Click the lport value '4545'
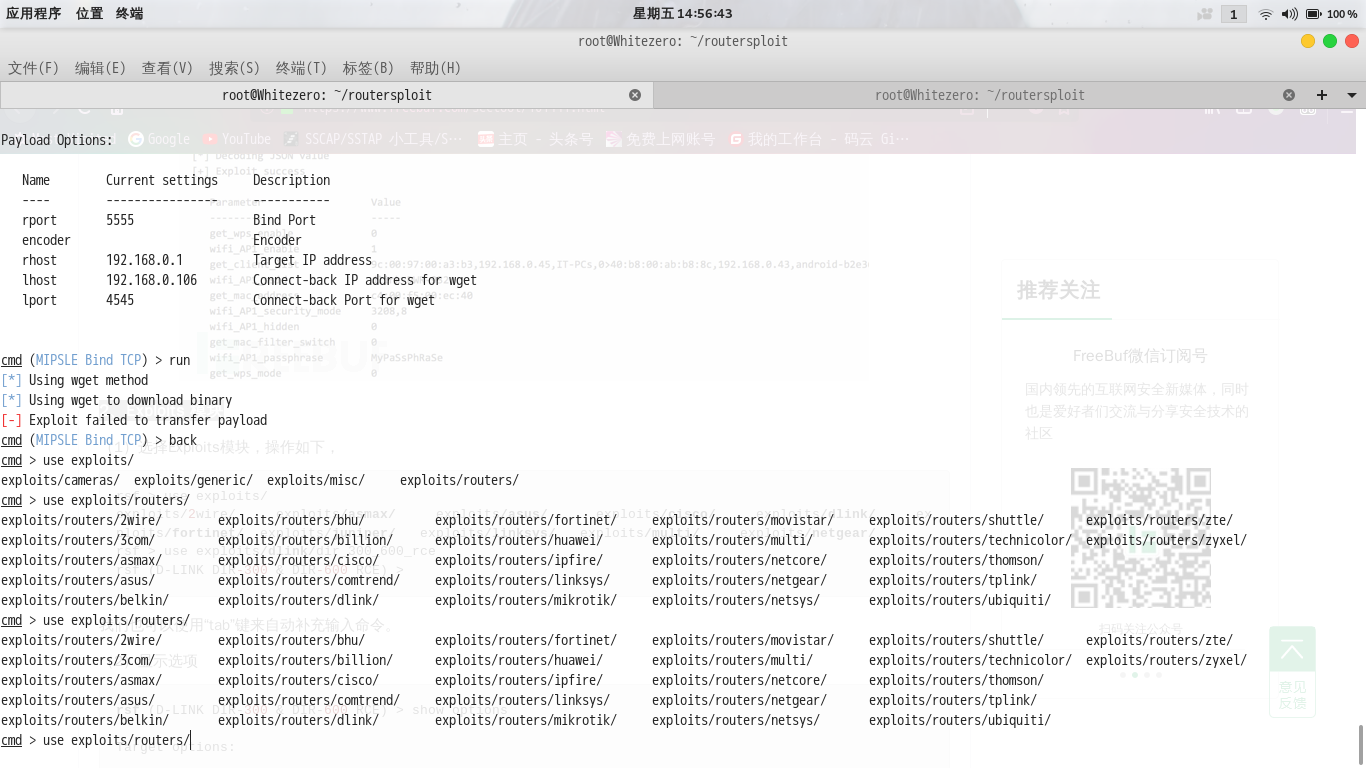 coord(120,300)
